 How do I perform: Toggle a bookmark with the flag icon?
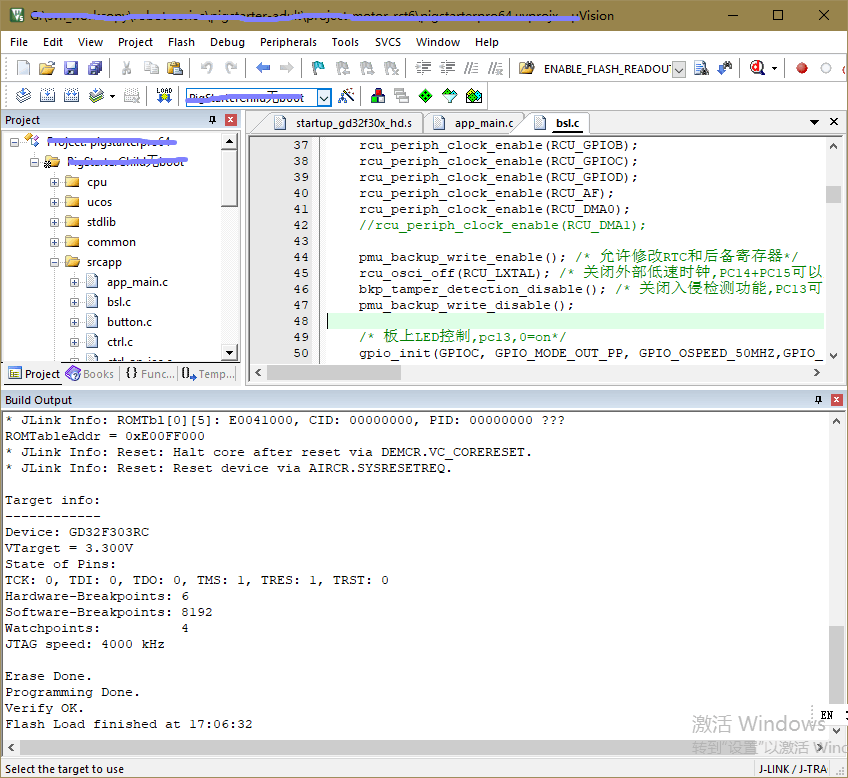(318, 68)
